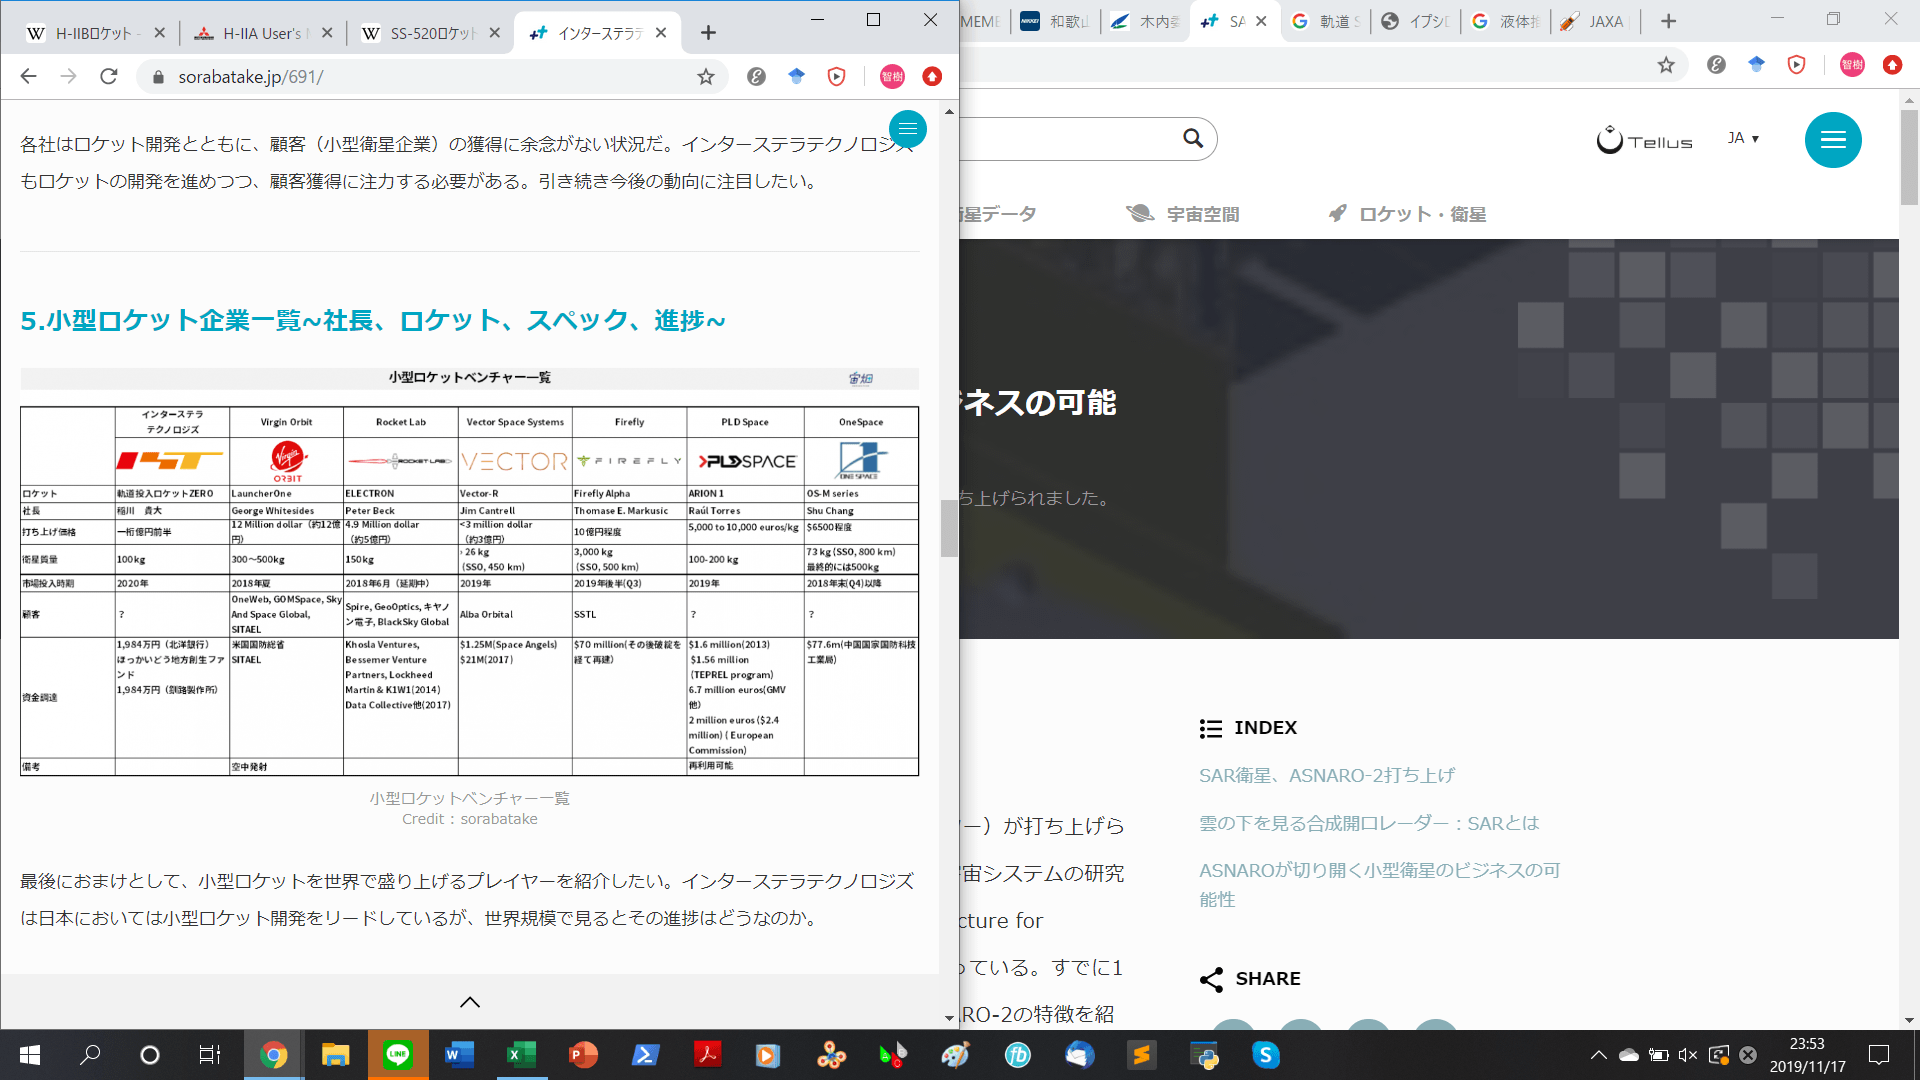The height and width of the screenshot is (1080, 1920).
Task: Switch to the SS-520ロケット tab
Action: [x=431, y=33]
